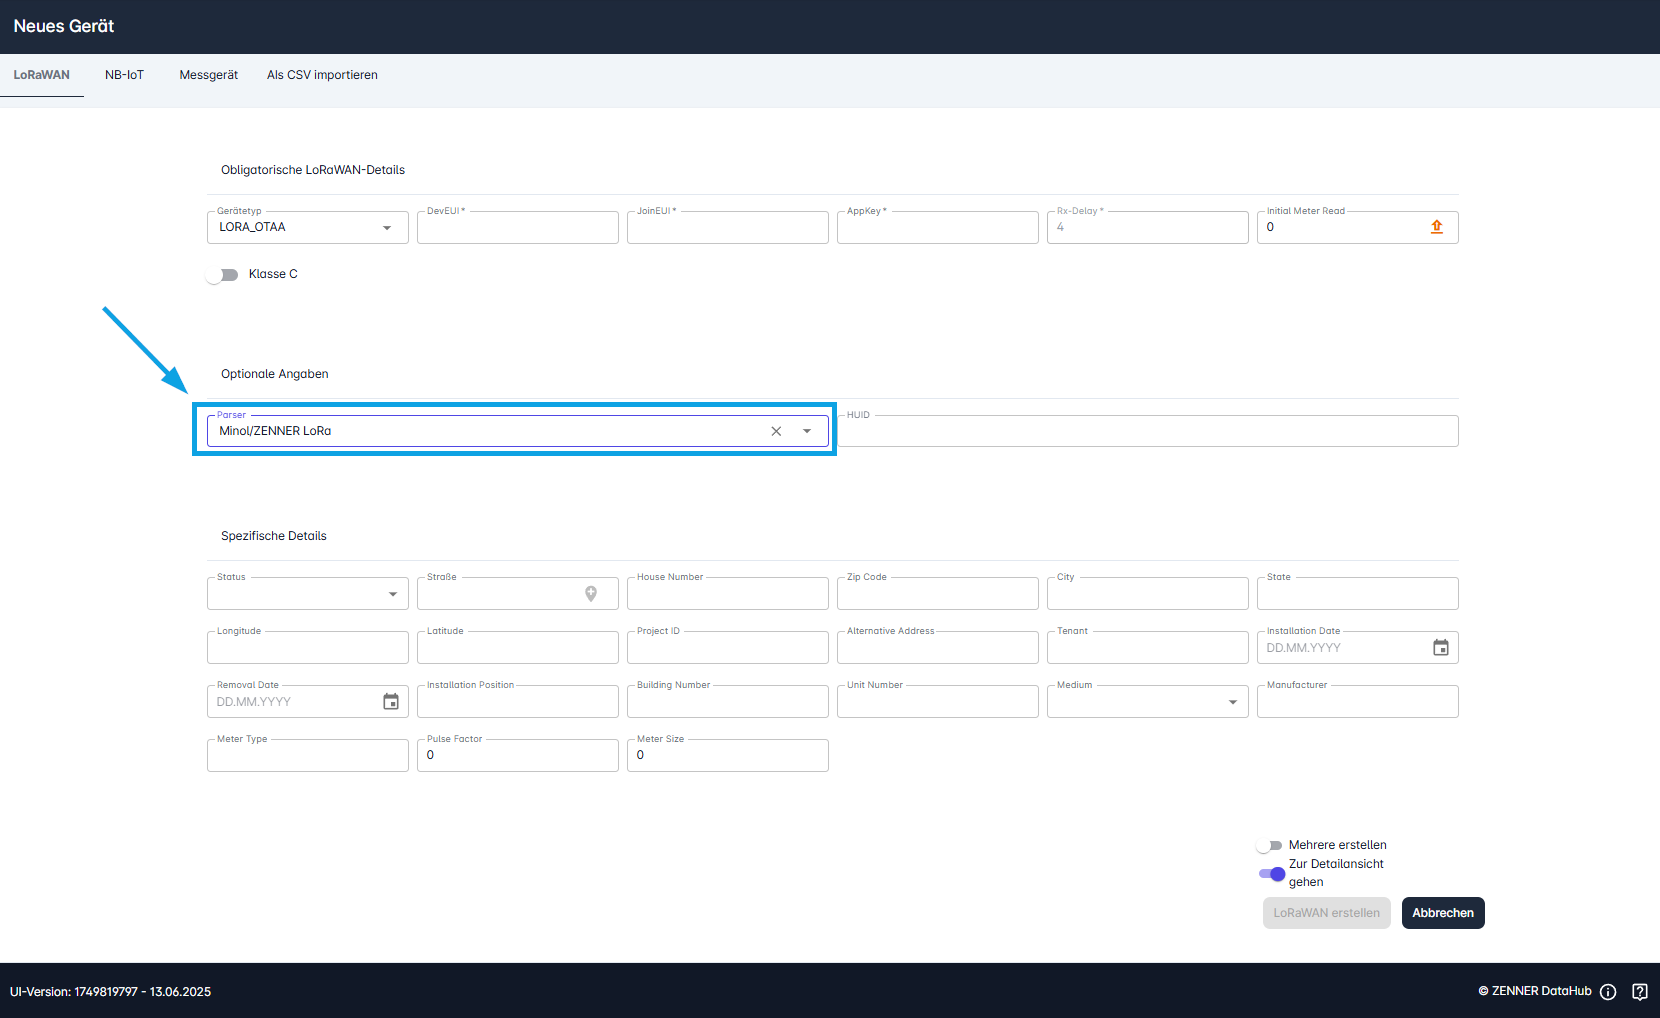Click the Abbrechen button
The image size is (1660, 1018).
tap(1443, 913)
